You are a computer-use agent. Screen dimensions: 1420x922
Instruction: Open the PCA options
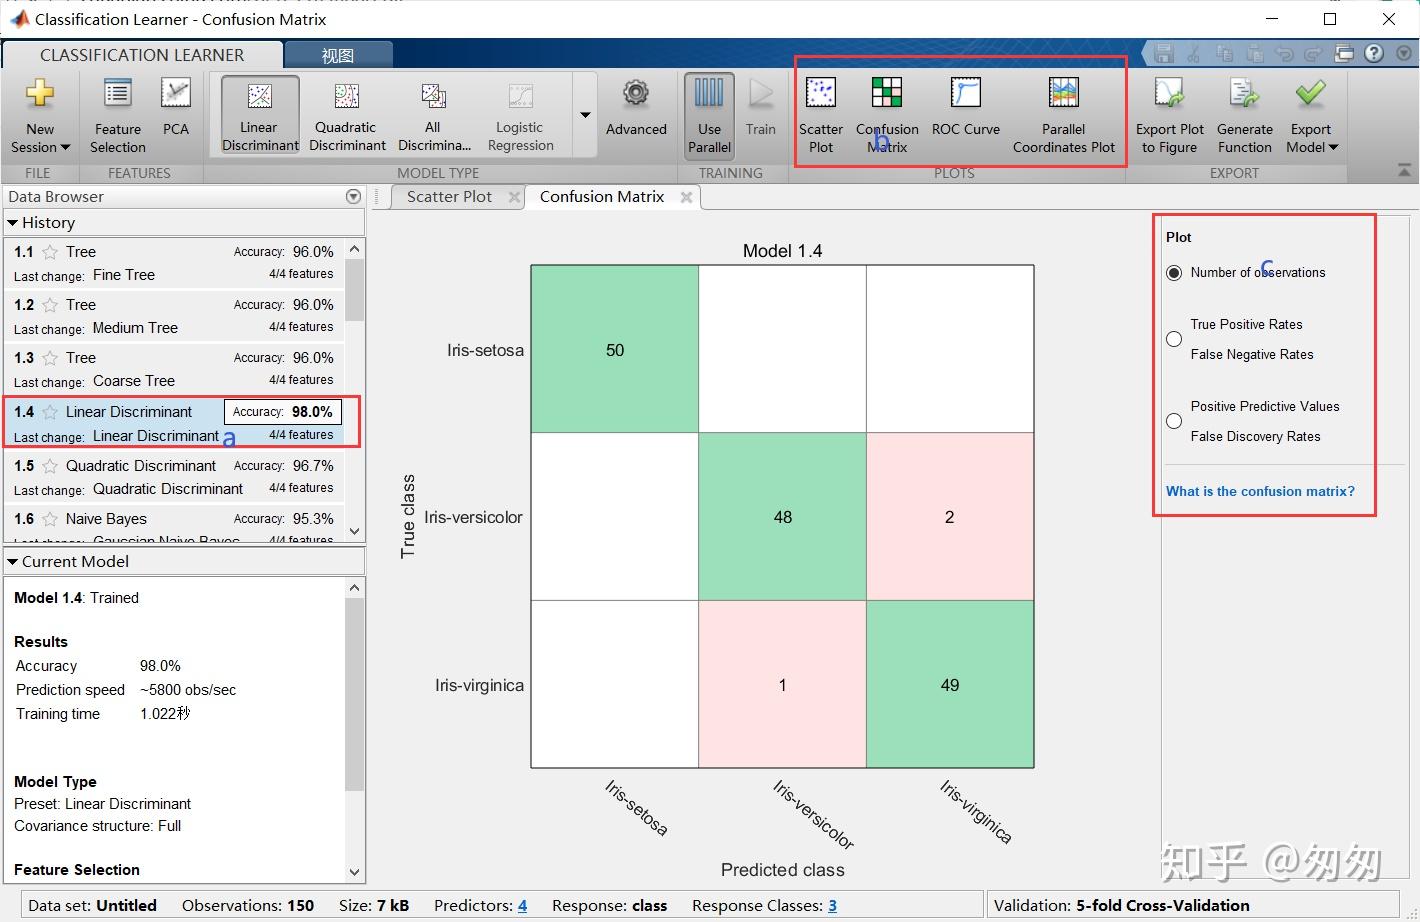[175, 113]
